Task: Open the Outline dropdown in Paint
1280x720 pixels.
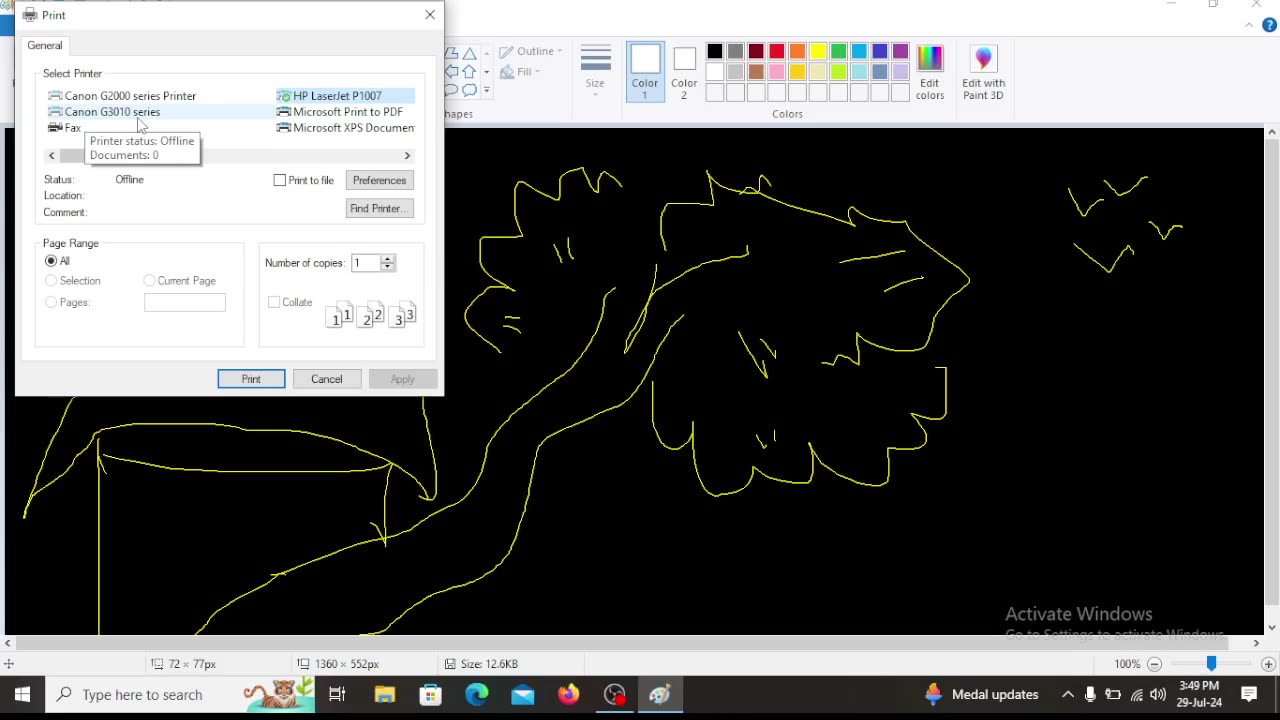Action: pyautogui.click(x=531, y=52)
